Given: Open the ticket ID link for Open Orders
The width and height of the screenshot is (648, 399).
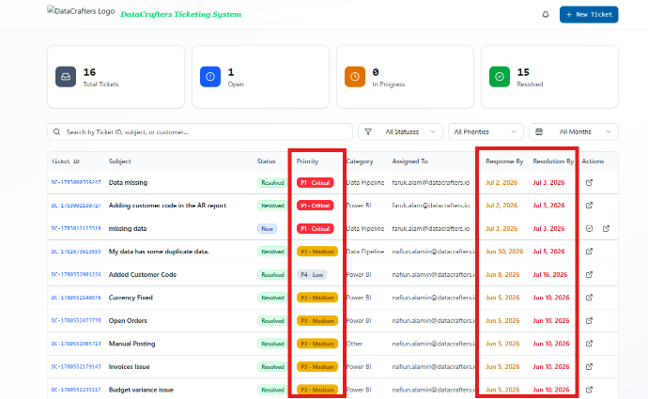Looking at the screenshot, I should [76, 320].
